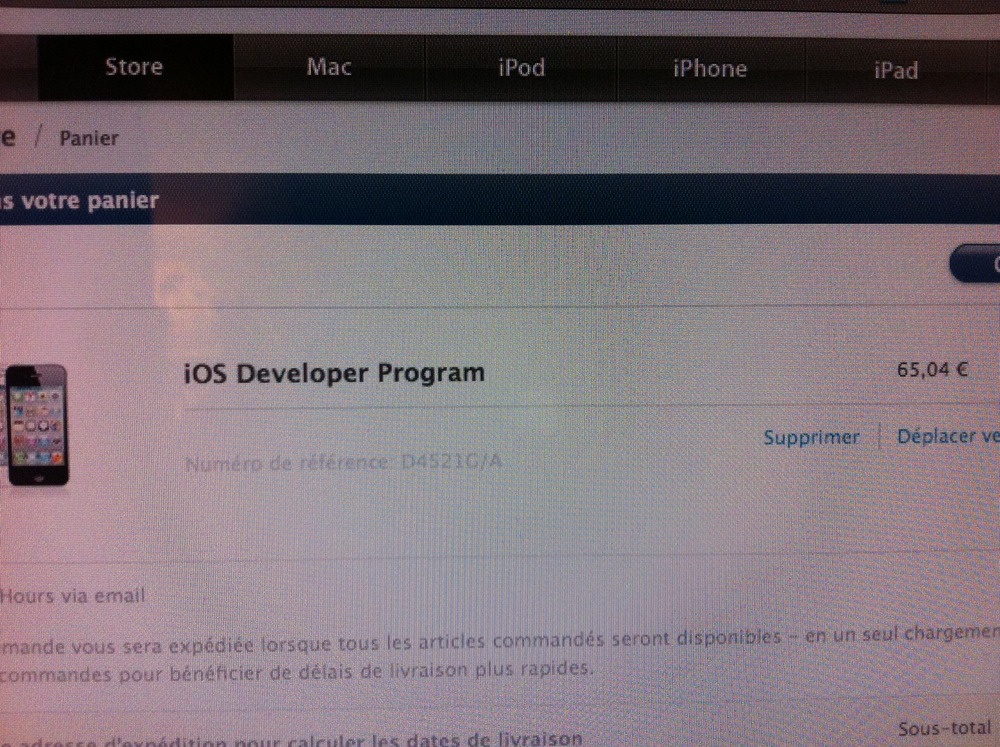1000x747 pixels.
Task: Open the iPad tab
Action: click(x=895, y=71)
